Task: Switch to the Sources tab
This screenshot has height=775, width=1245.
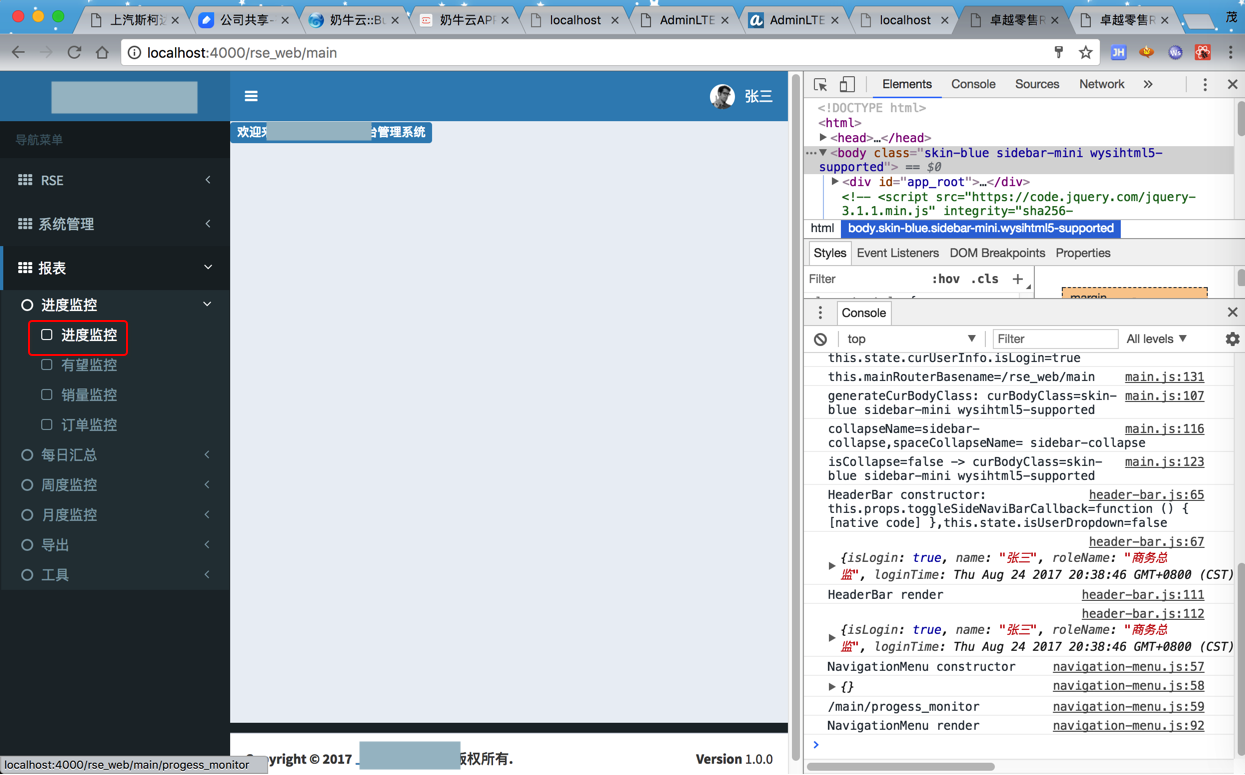Action: point(1037,85)
